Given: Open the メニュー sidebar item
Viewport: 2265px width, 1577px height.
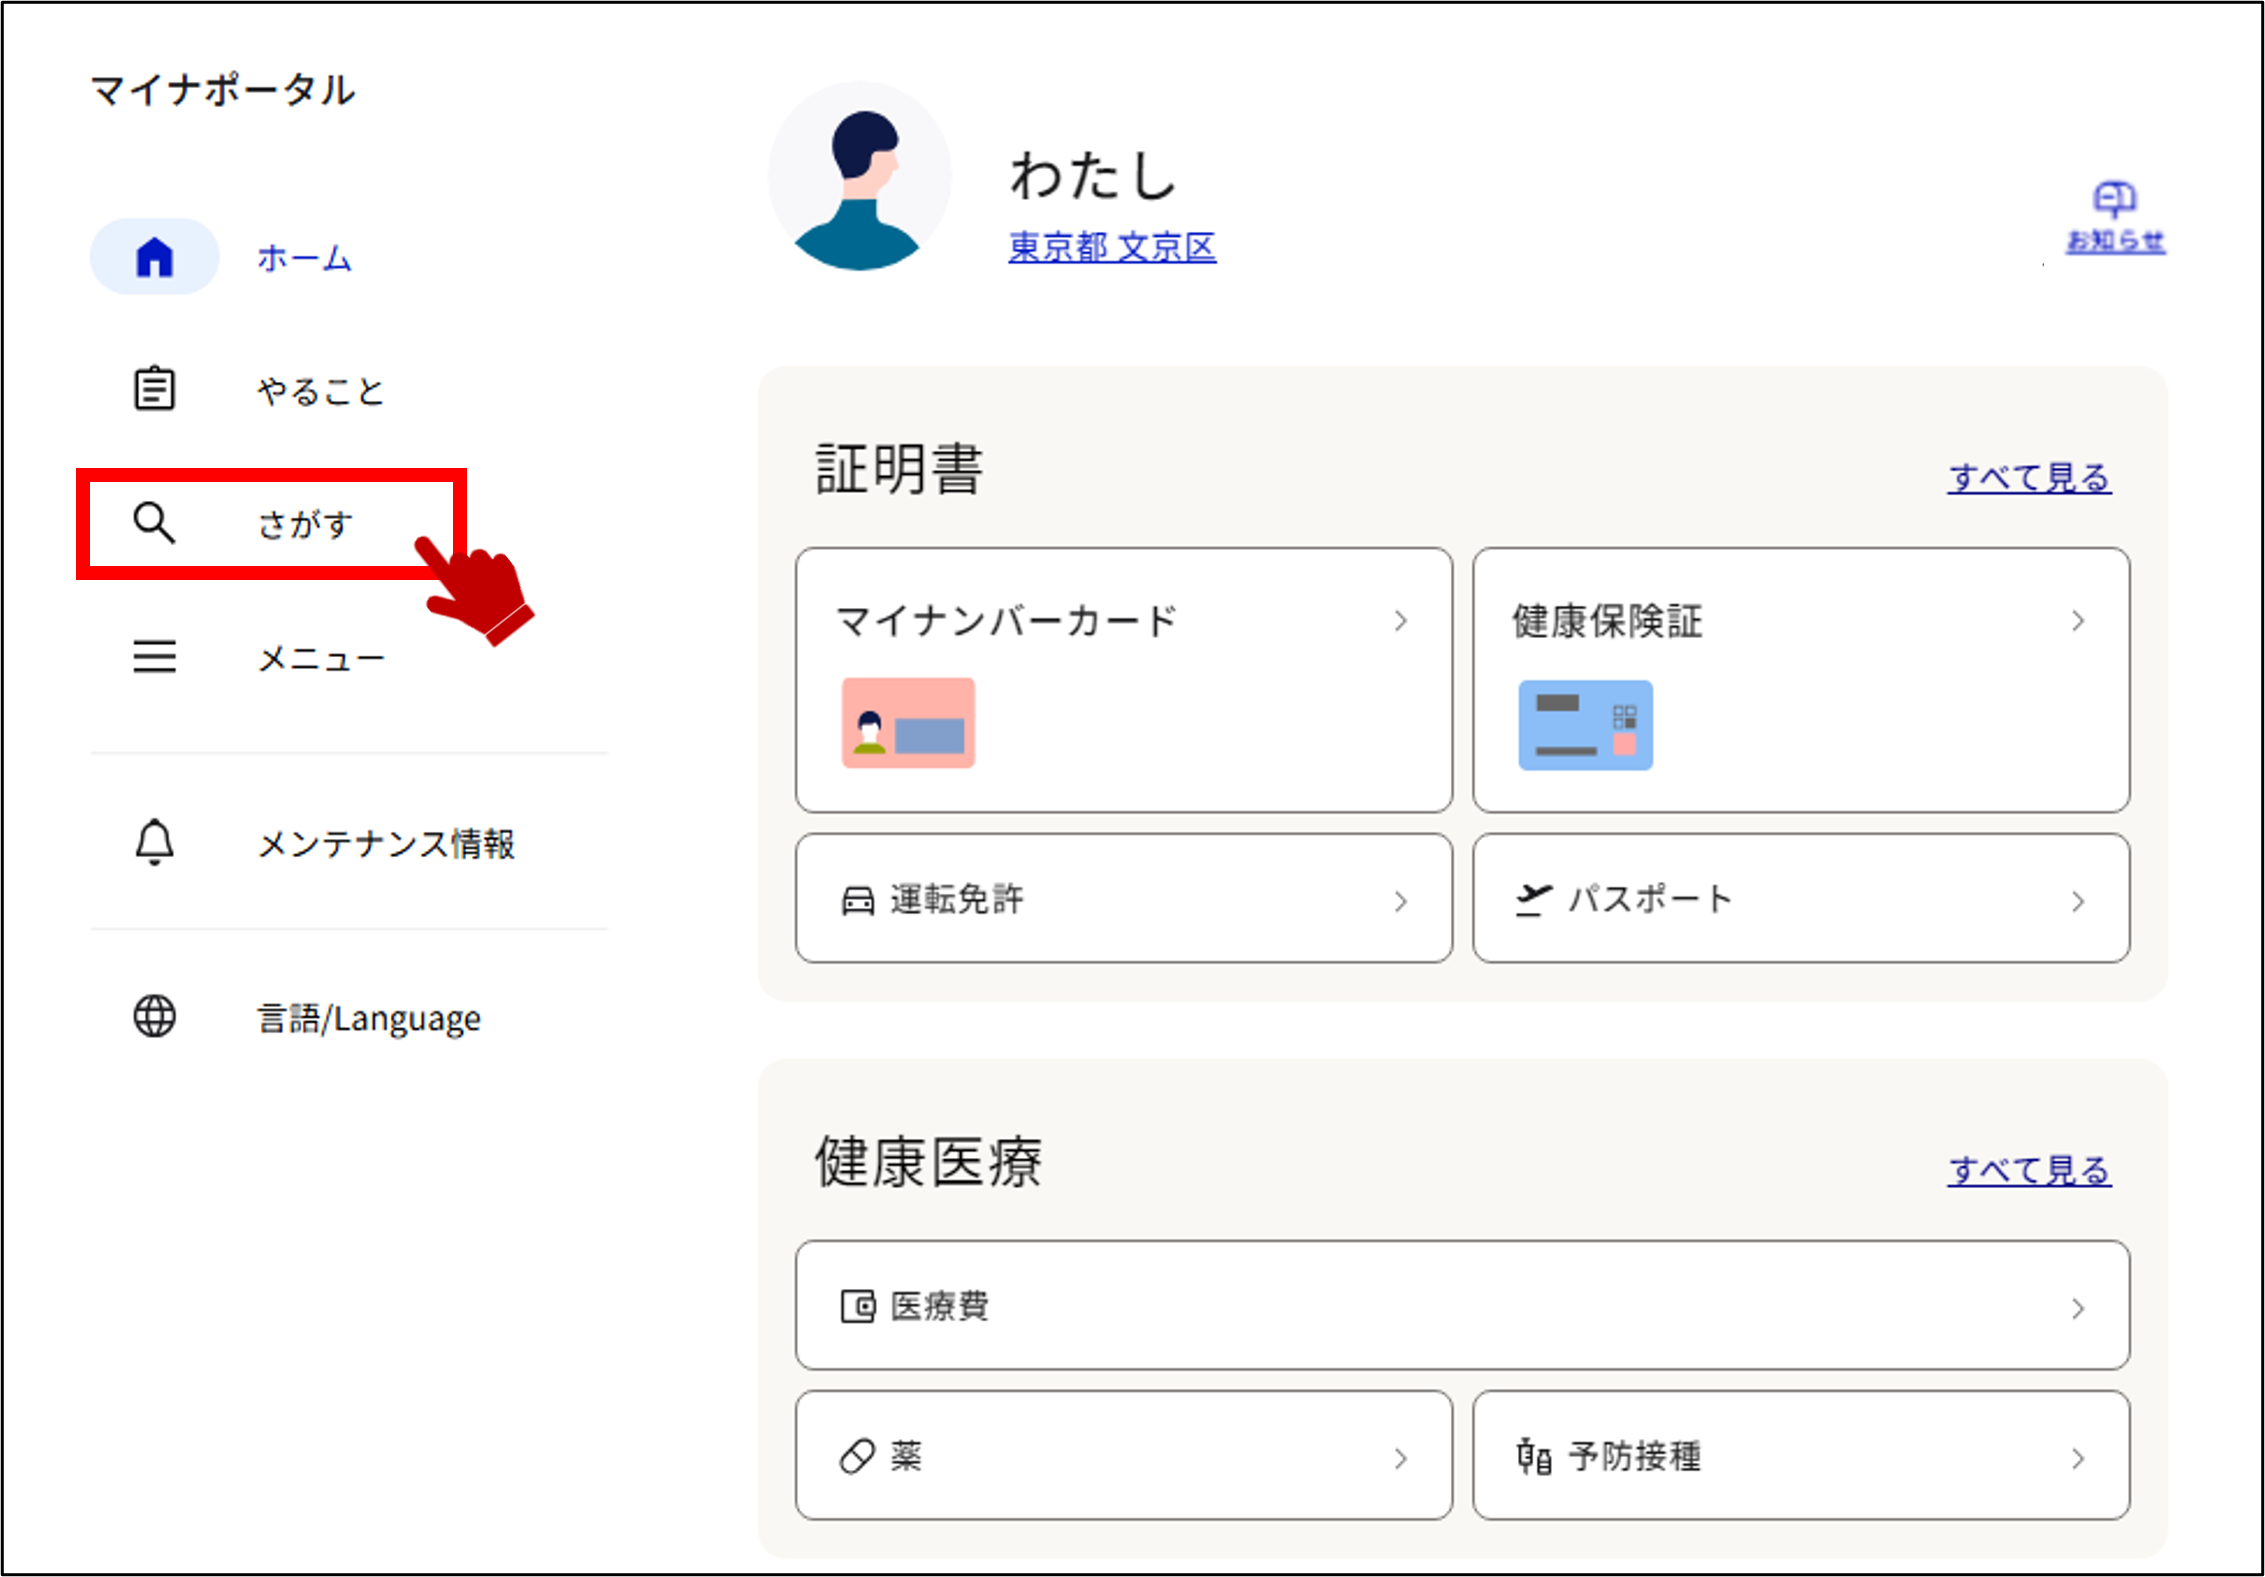Looking at the screenshot, I should pos(320,658).
